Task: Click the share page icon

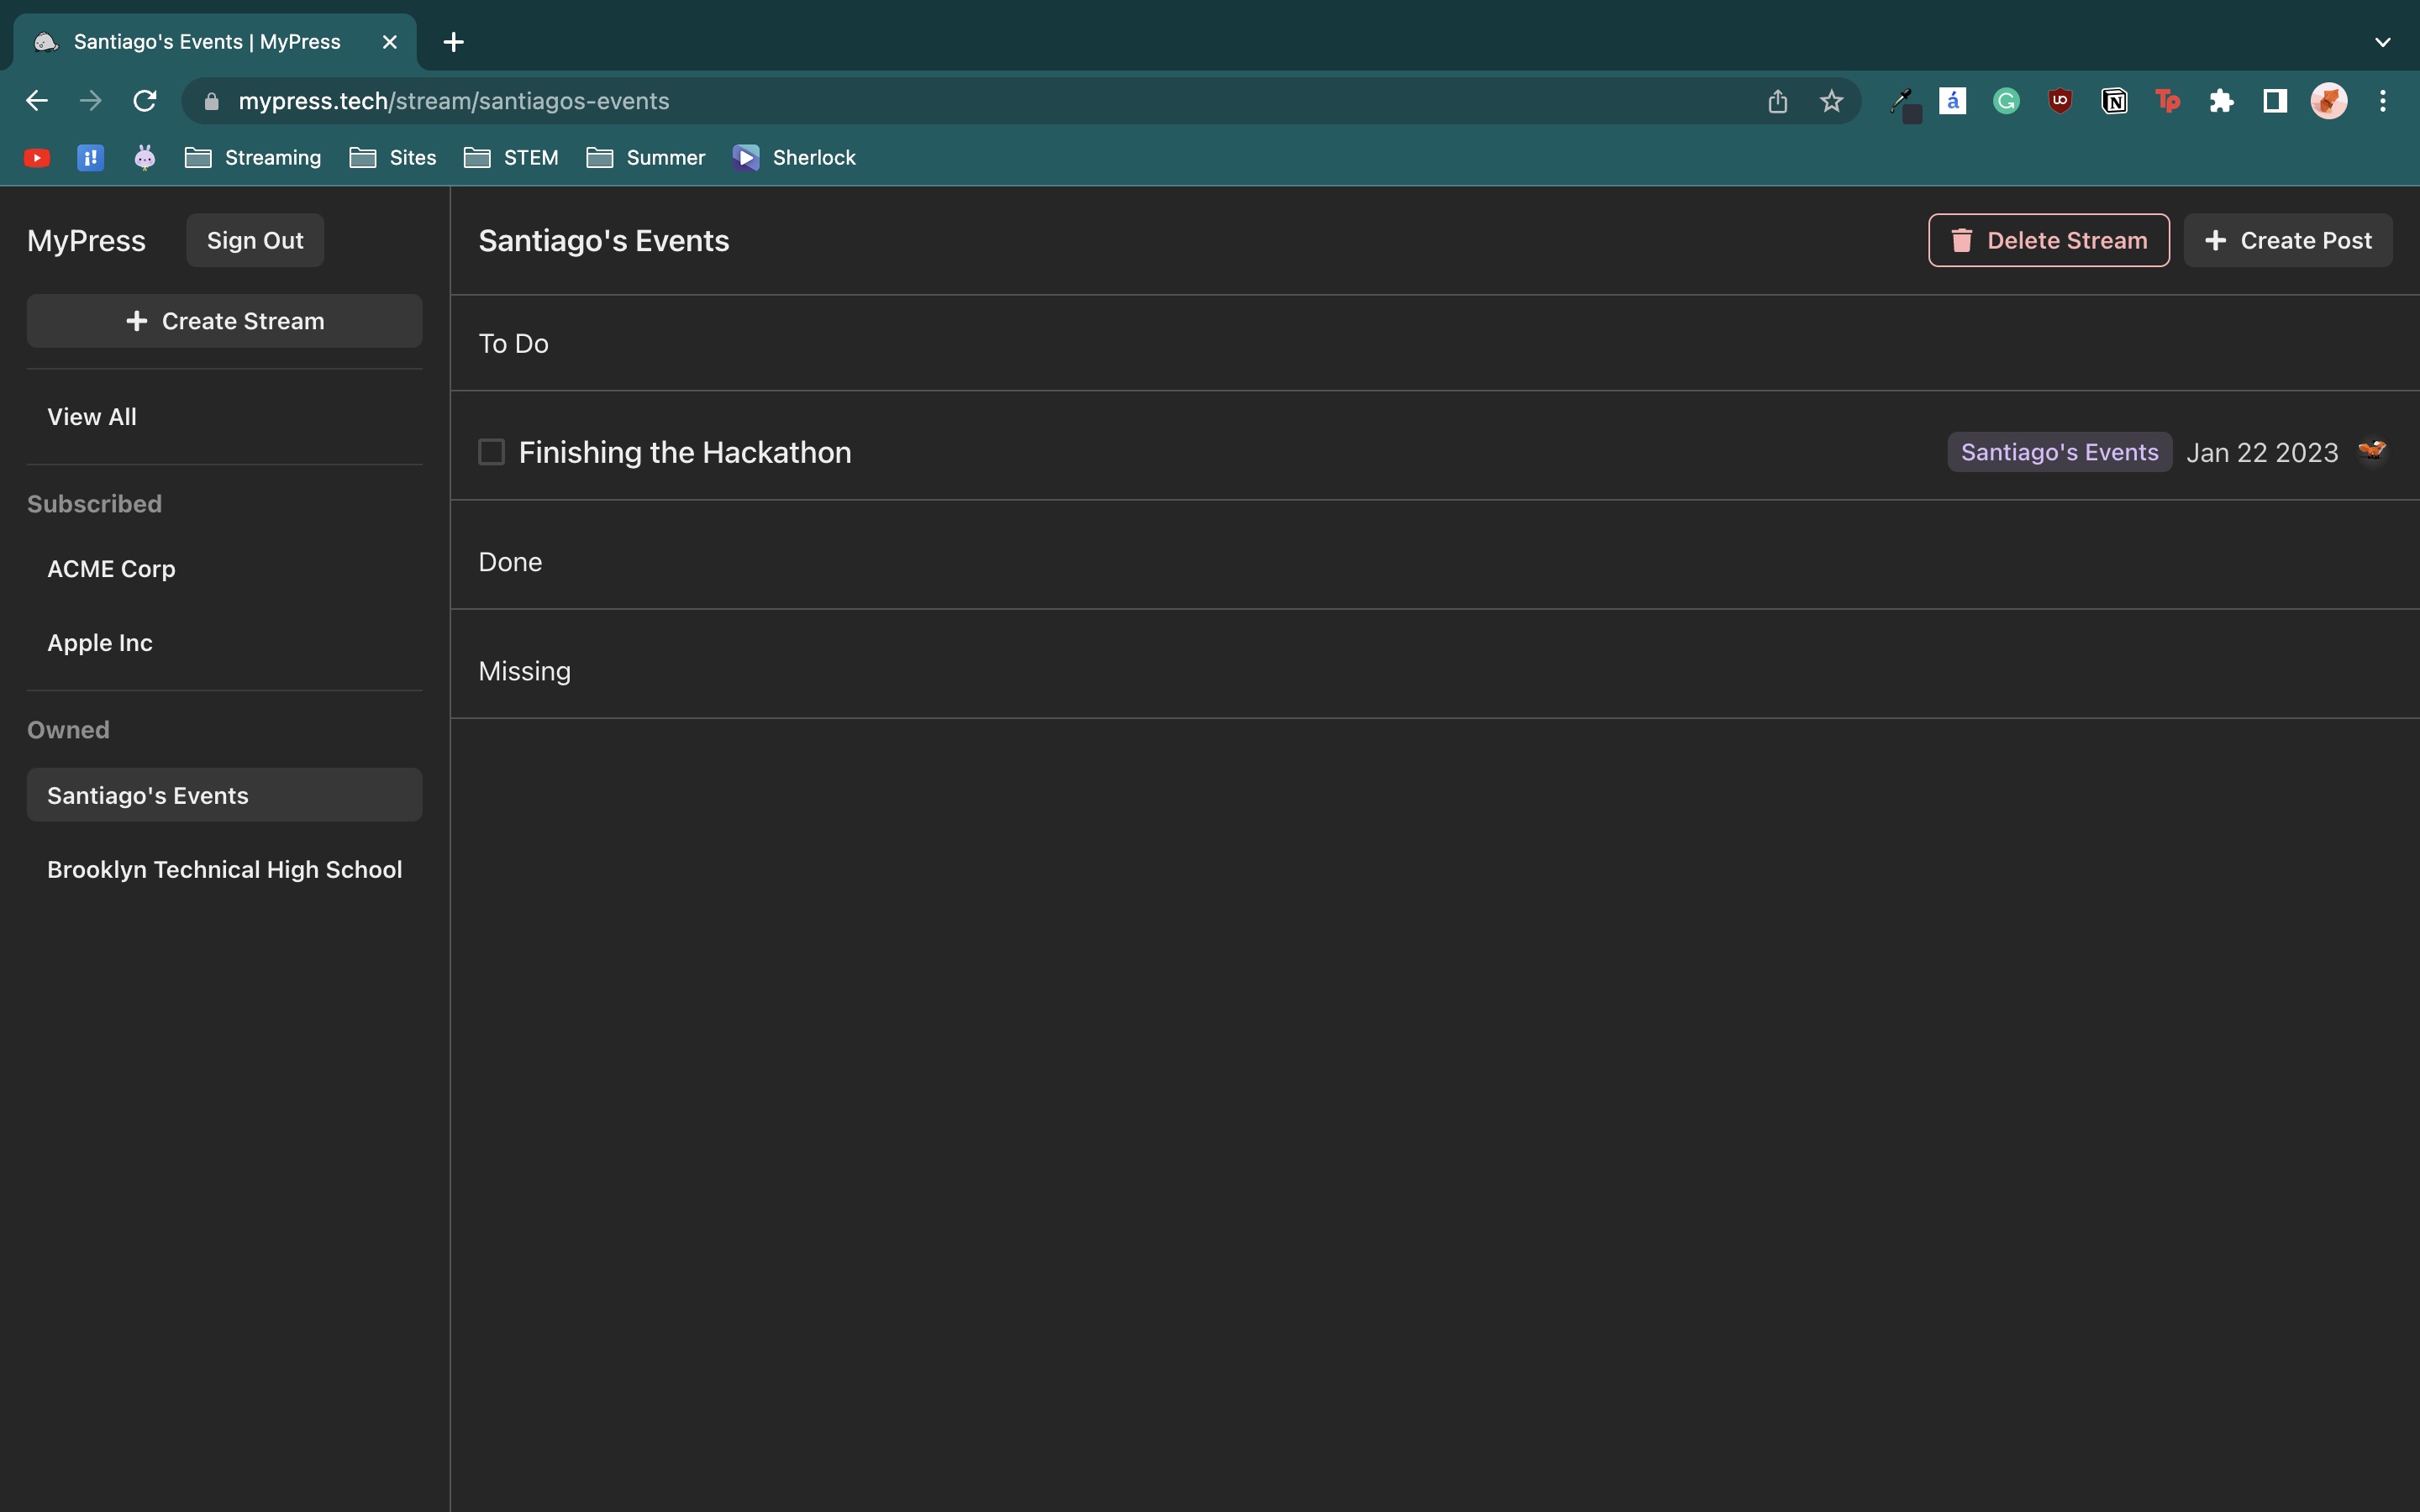Action: tap(1777, 101)
